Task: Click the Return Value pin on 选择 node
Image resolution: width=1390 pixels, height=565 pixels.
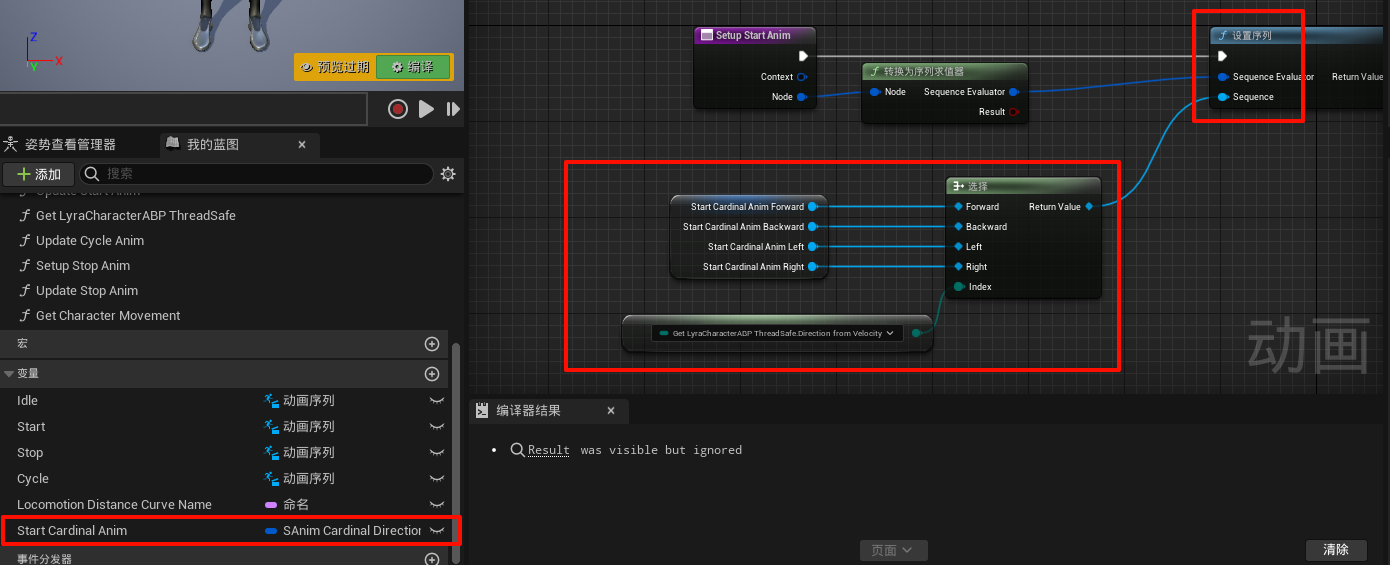Action: coord(1088,207)
